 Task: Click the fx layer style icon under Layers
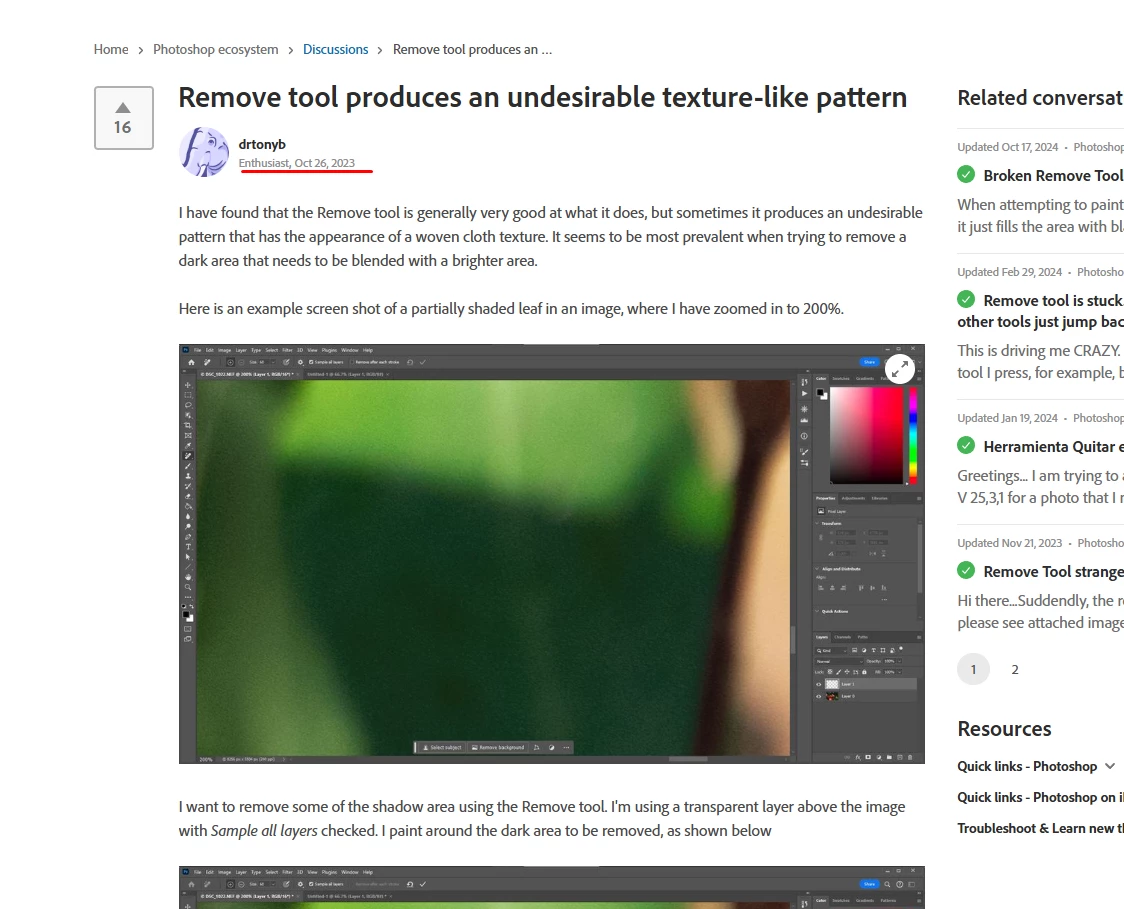pyautogui.click(x=858, y=757)
